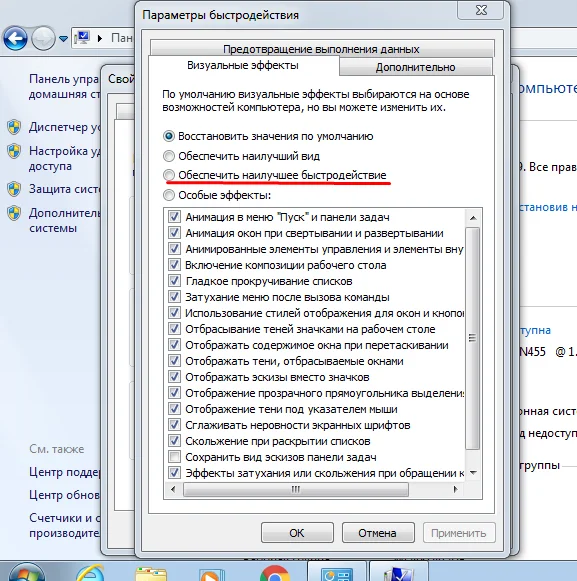Switch to the Визуальные эффекты tab
The width and height of the screenshot is (577, 581).
pos(243,66)
